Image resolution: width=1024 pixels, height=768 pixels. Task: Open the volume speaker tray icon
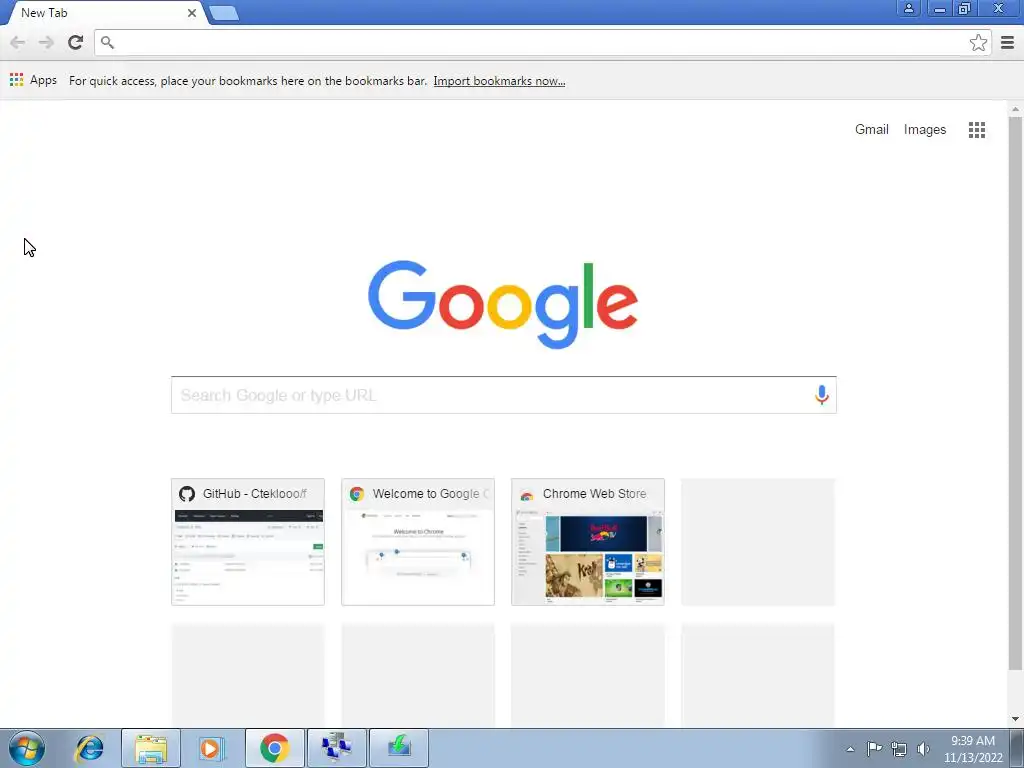[923, 749]
